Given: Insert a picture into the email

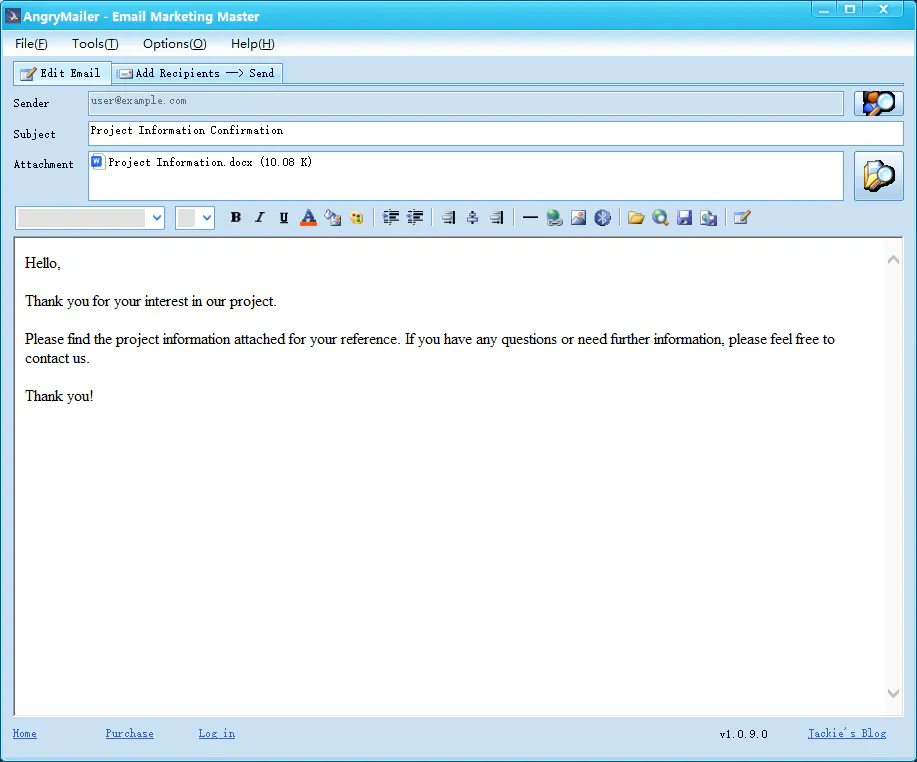Looking at the screenshot, I should [578, 218].
